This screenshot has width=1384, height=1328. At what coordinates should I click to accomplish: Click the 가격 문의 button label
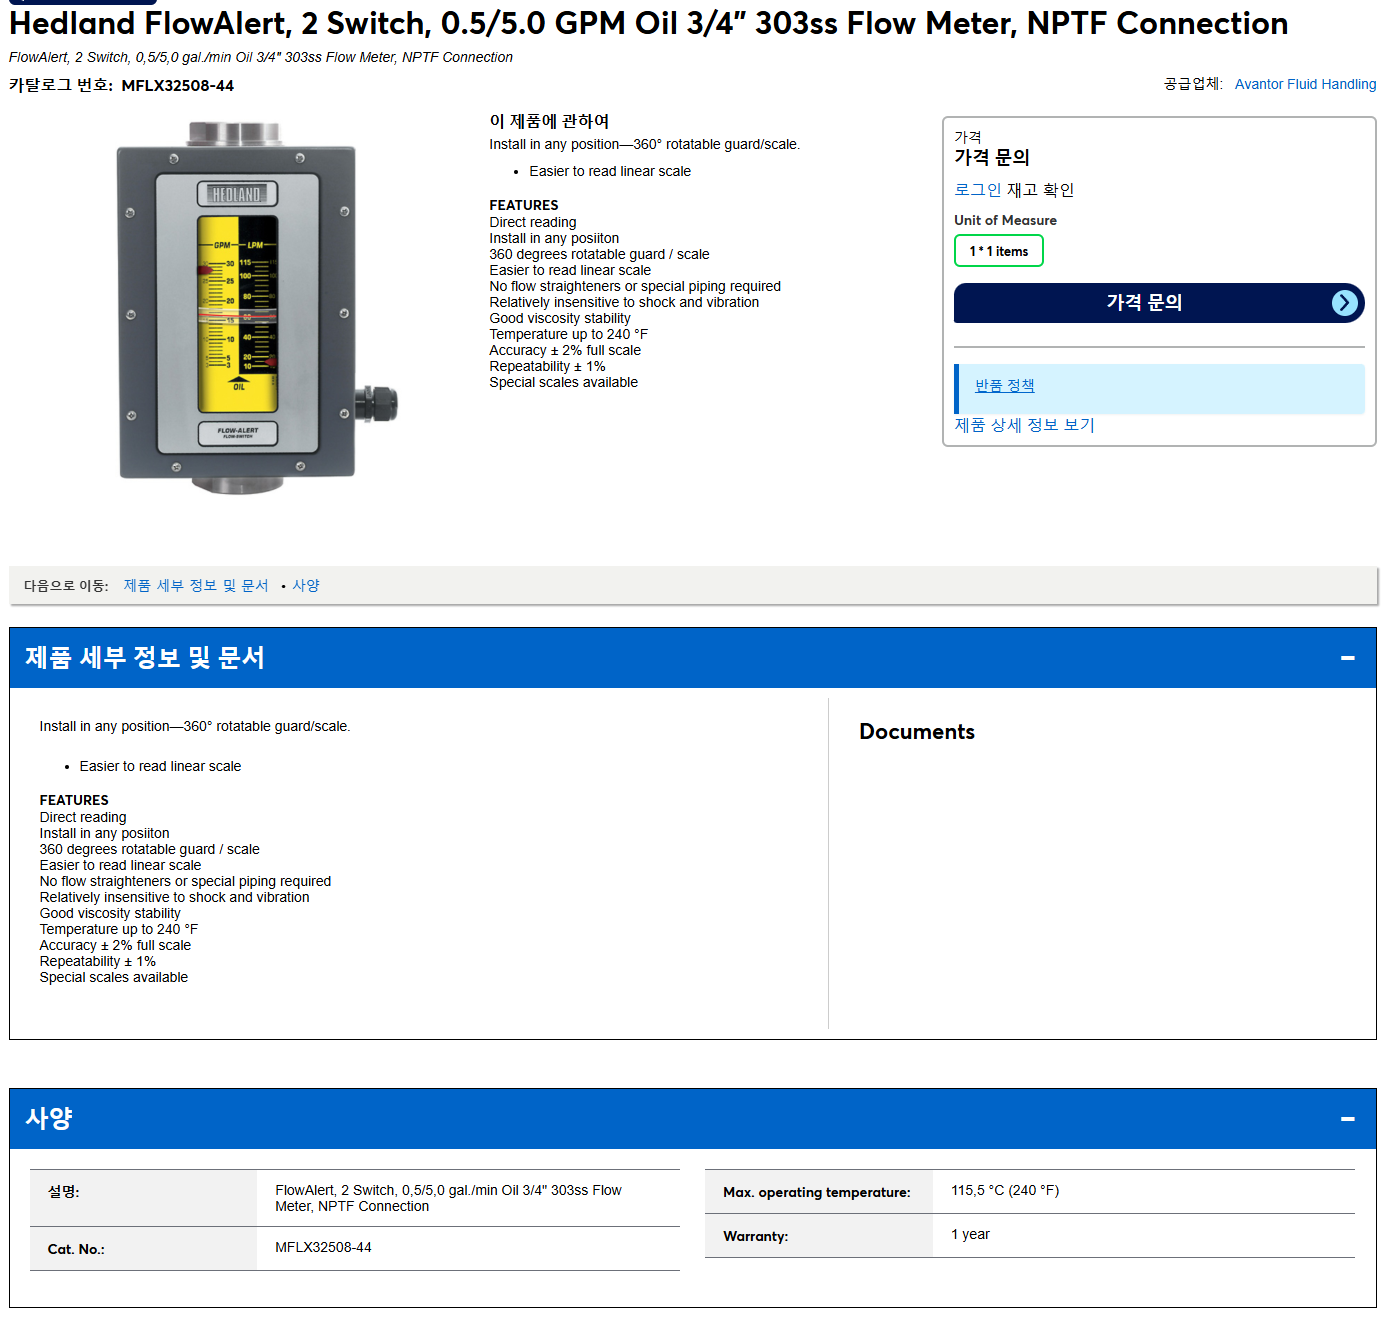1144,302
